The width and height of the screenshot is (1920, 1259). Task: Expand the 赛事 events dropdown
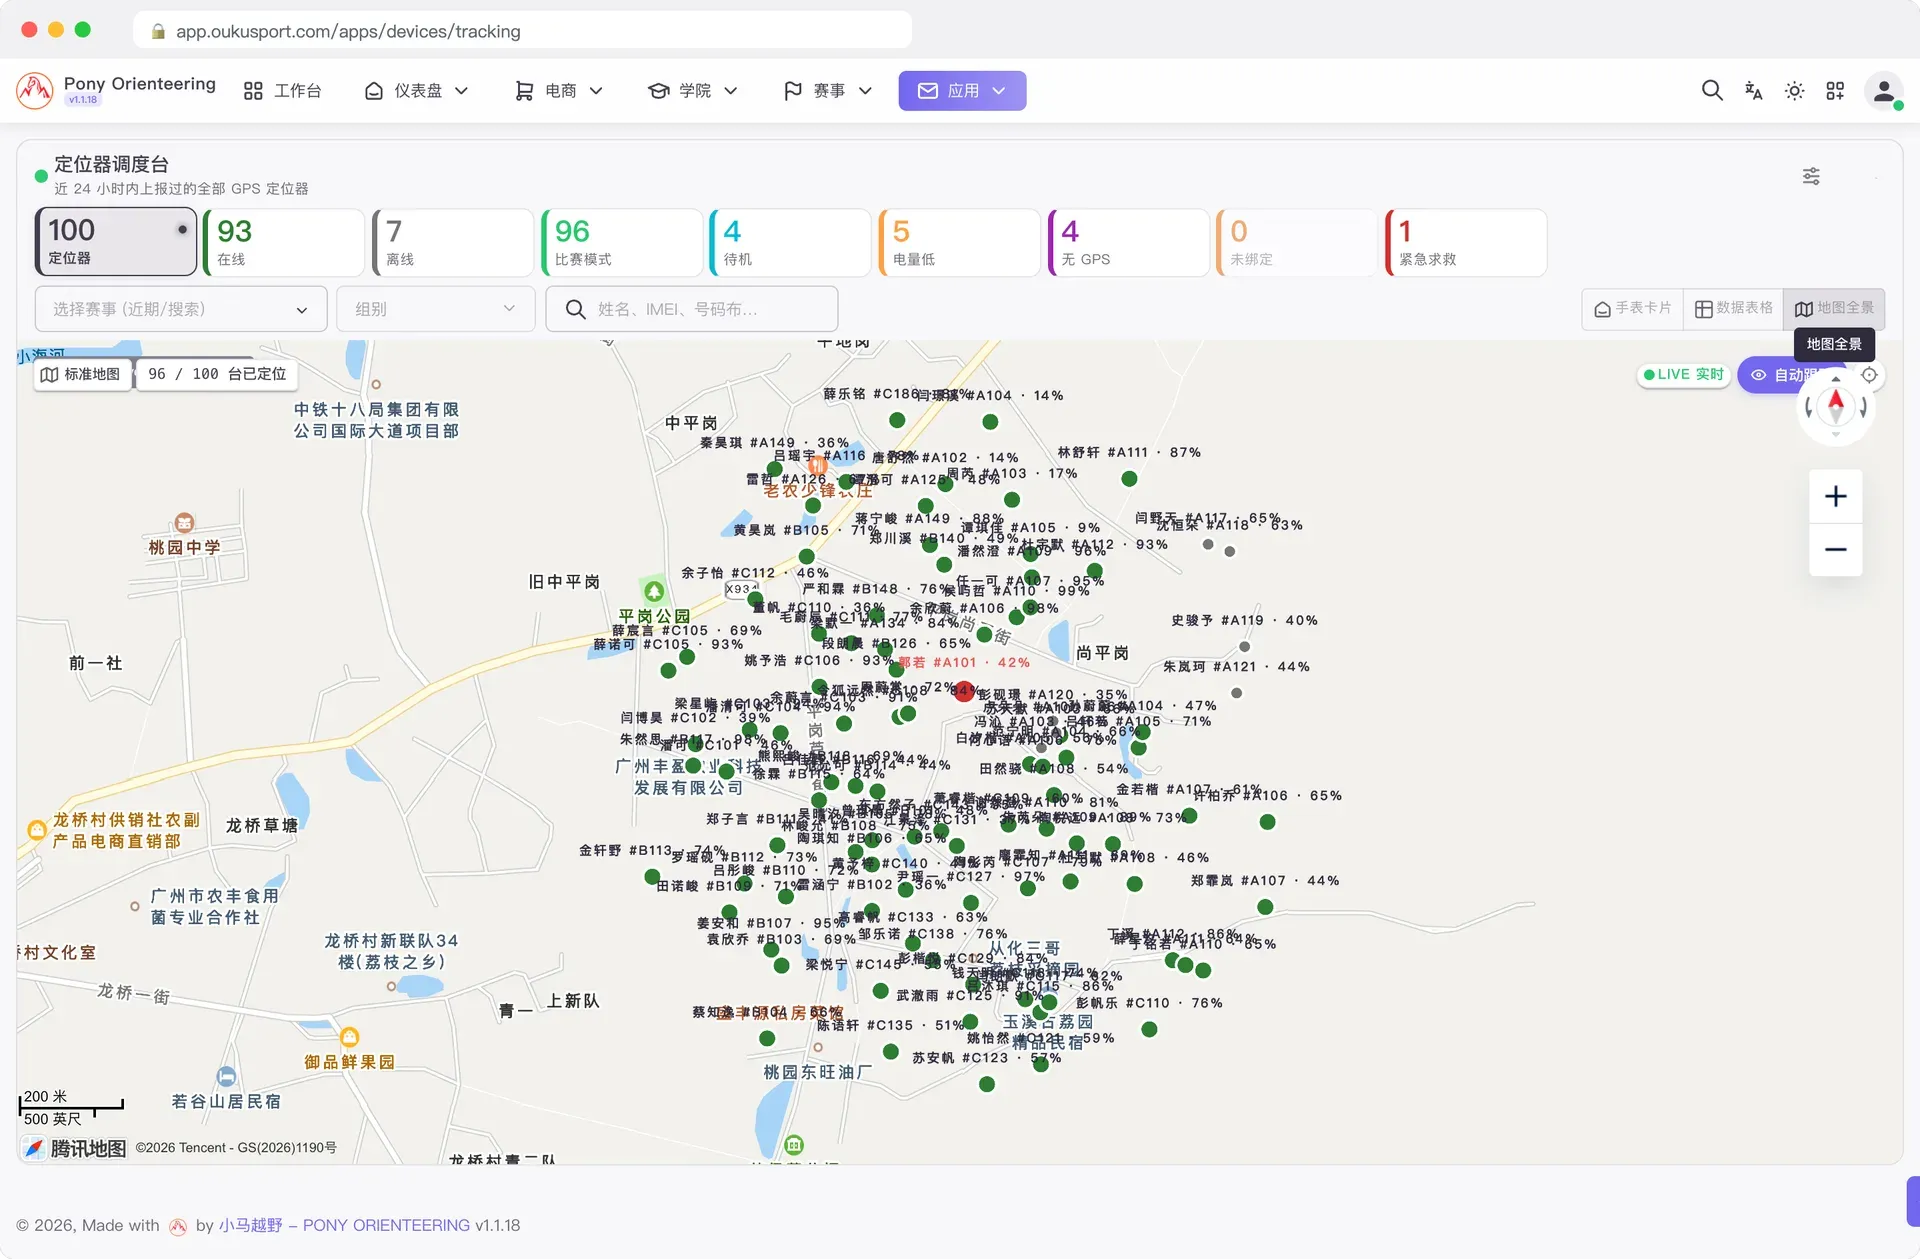click(828, 91)
